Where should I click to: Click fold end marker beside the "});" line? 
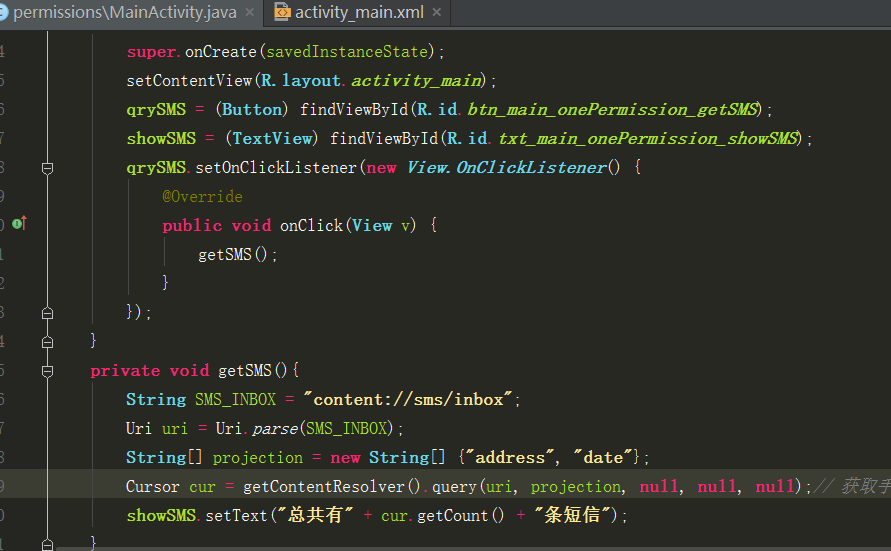coord(48,313)
